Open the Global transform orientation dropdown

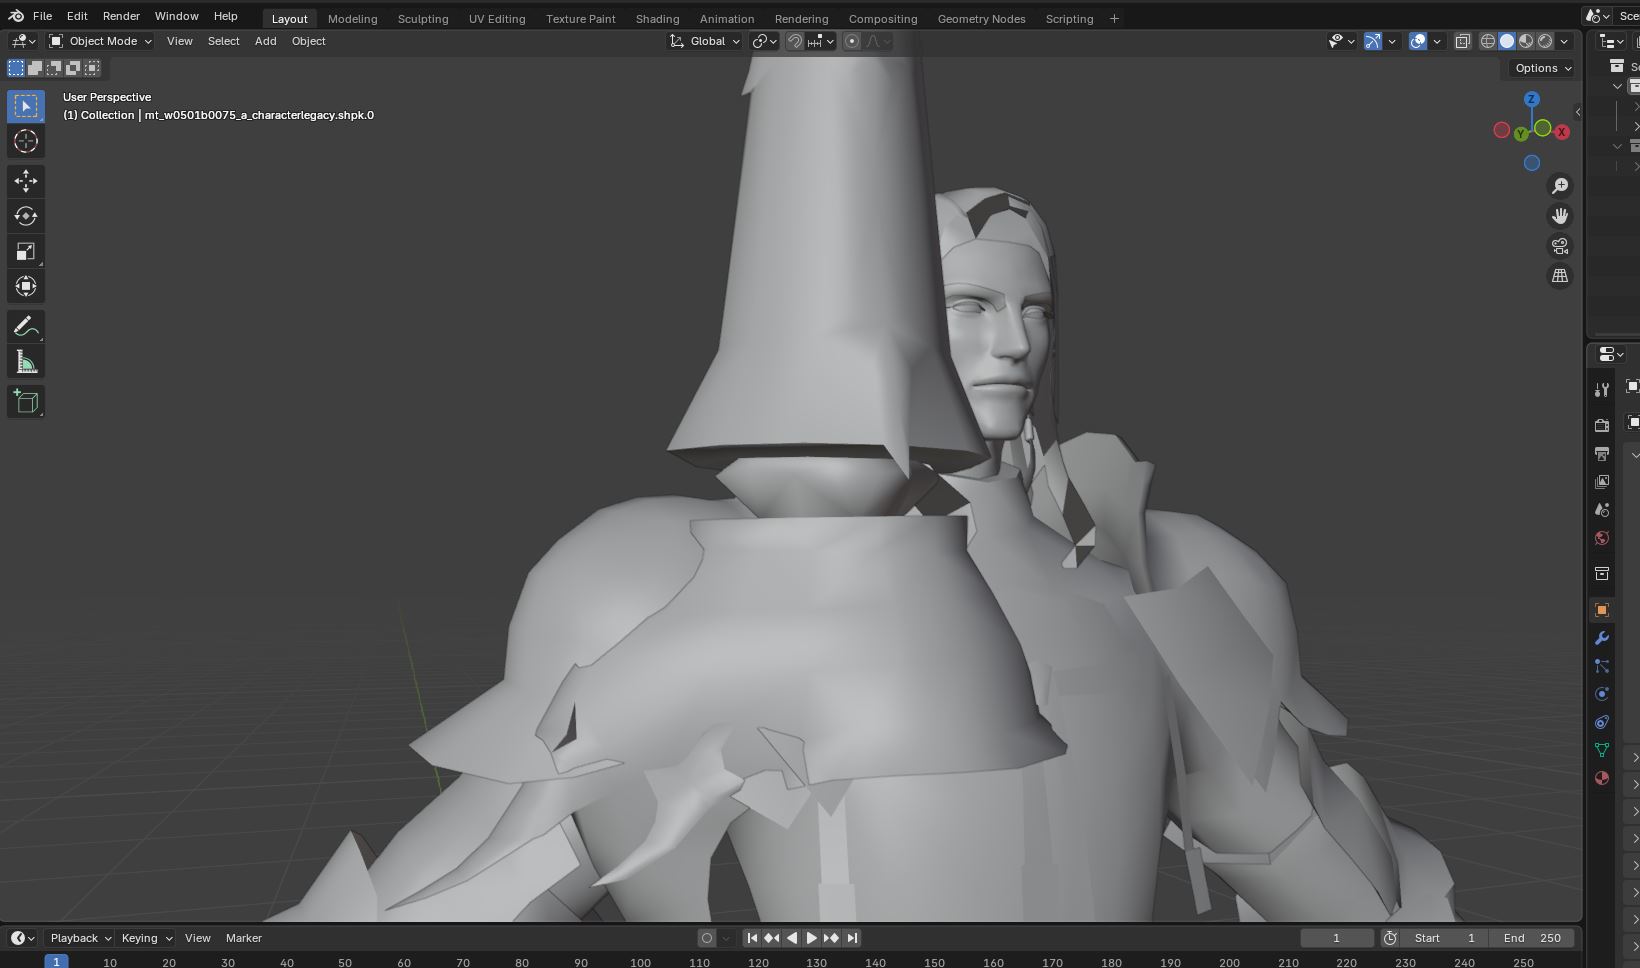pos(705,41)
